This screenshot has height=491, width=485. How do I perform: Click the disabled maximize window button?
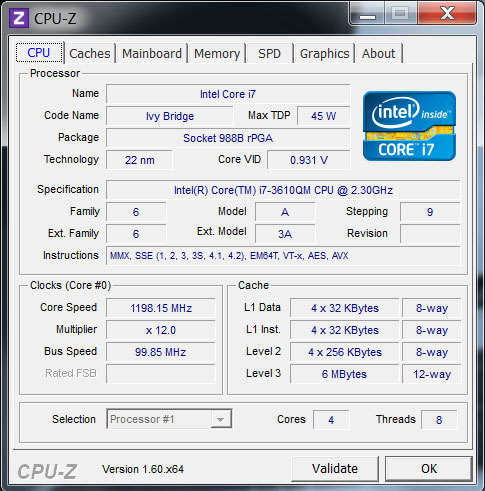(401, 14)
